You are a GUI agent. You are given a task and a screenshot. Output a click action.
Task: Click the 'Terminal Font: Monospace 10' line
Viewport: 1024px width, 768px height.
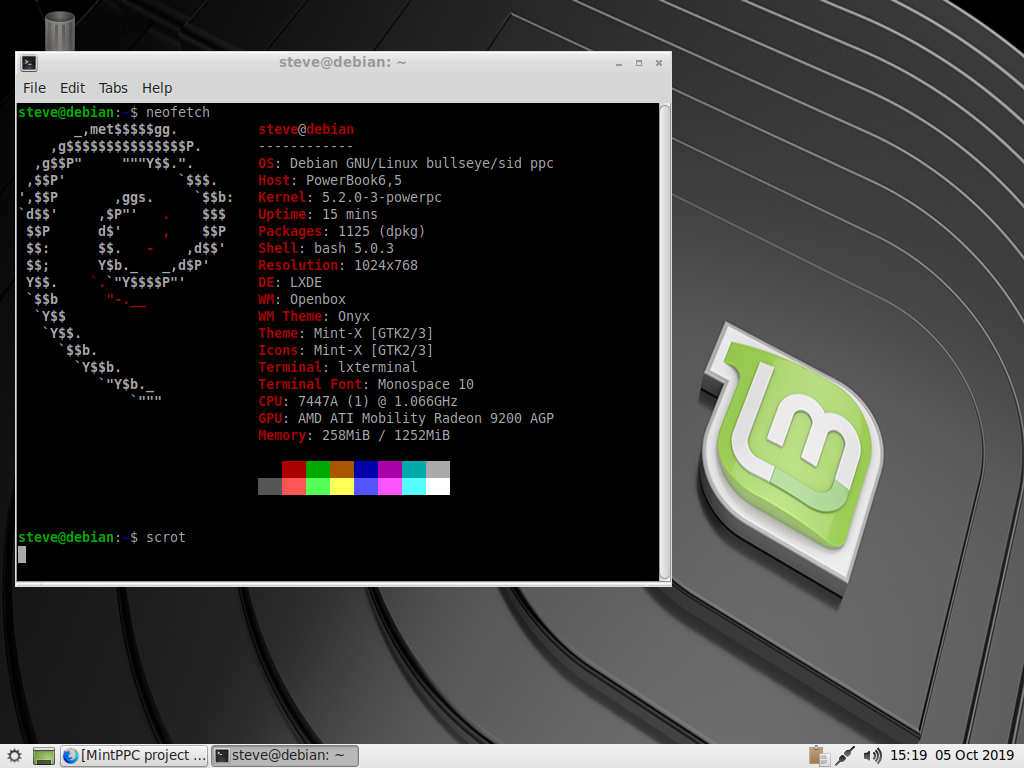pyautogui.click(x=366, y=384)
